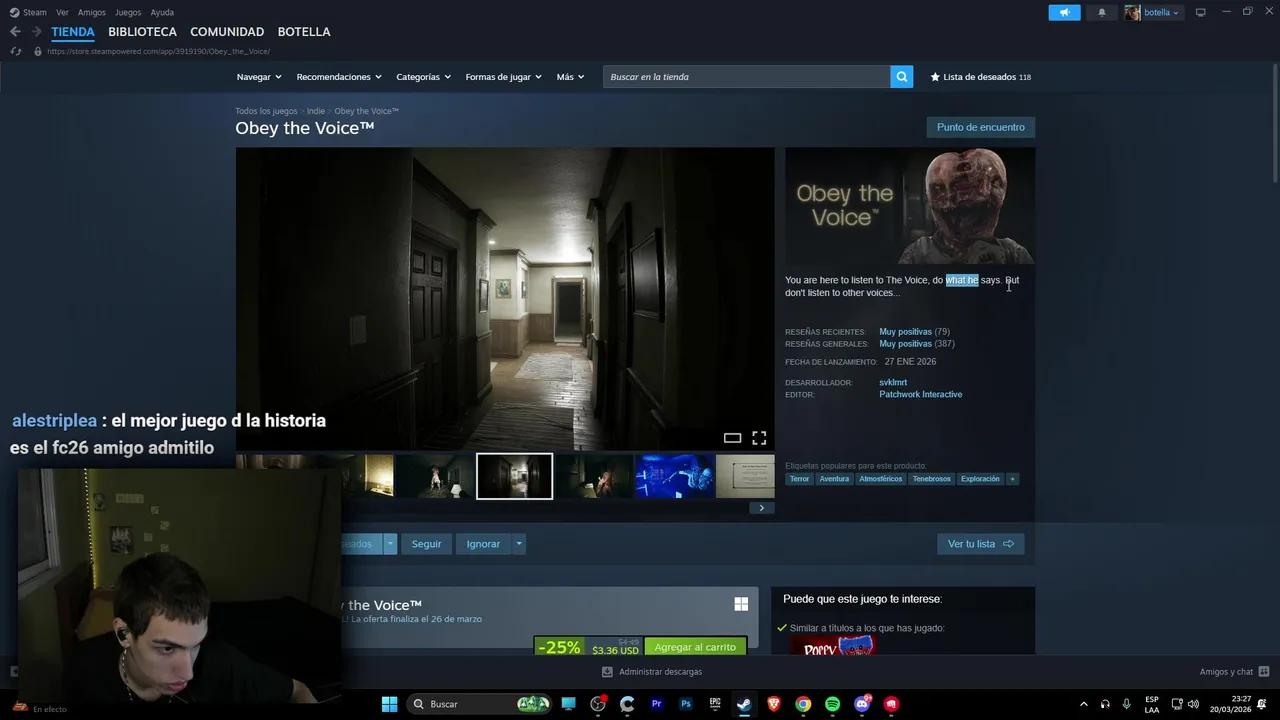
Task: Open the Ver menu
Action: 62,12
